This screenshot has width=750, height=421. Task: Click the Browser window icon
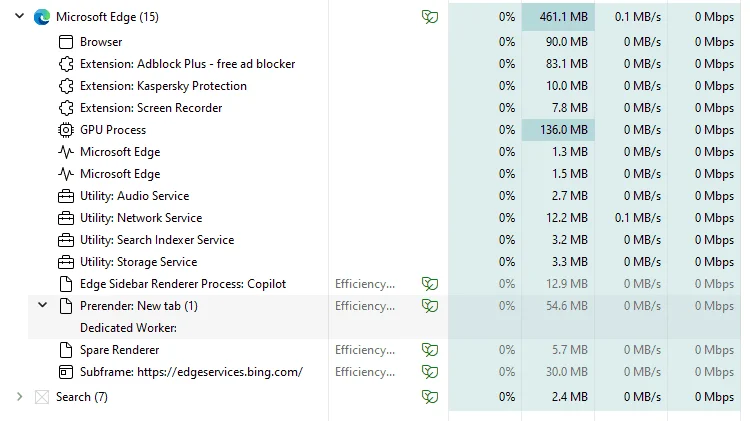click(66, 42)
